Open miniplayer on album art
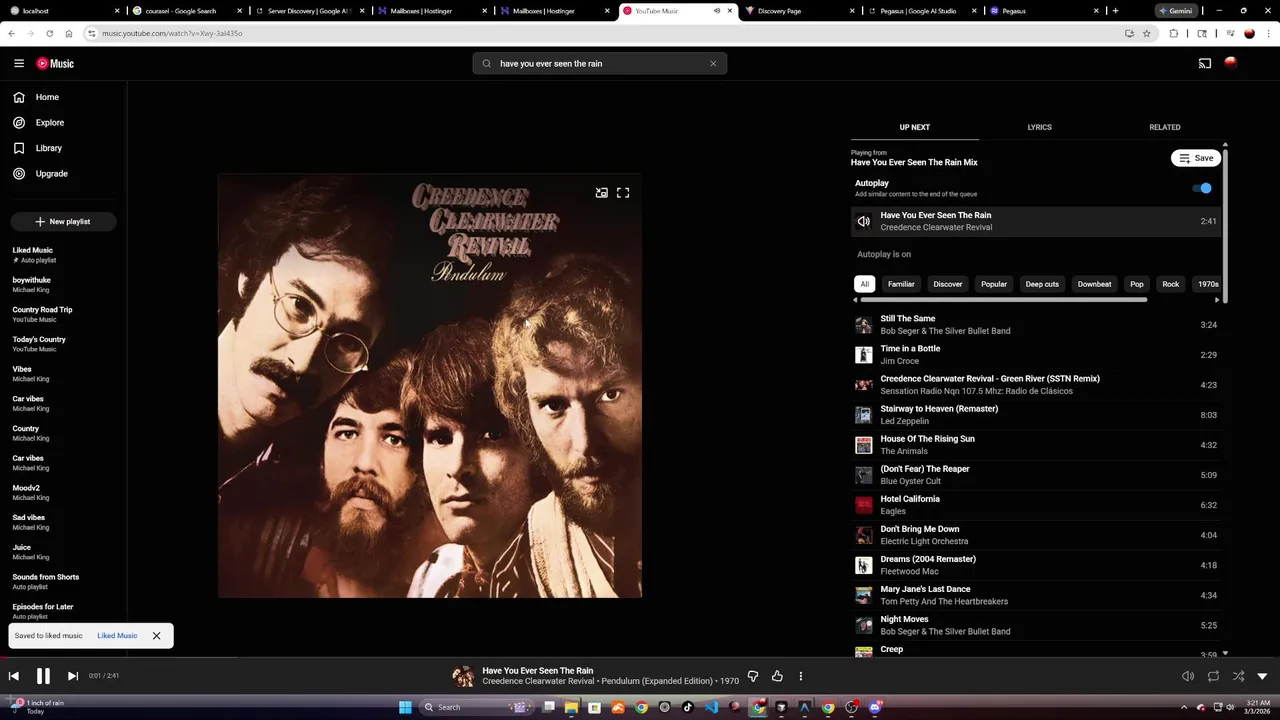Screen dimensions: 1280x720 [601, 193]
